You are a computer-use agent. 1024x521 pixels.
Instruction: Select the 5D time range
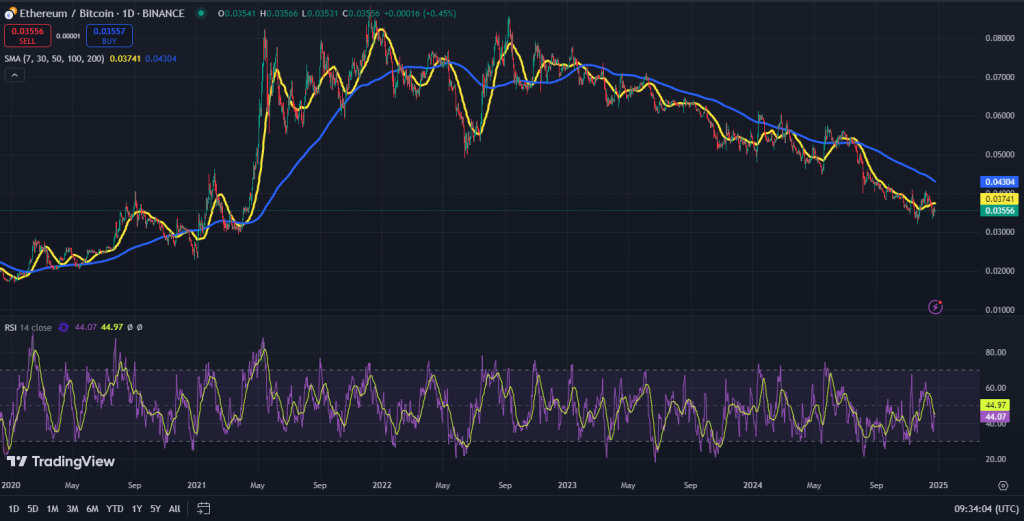click(33, 509)
